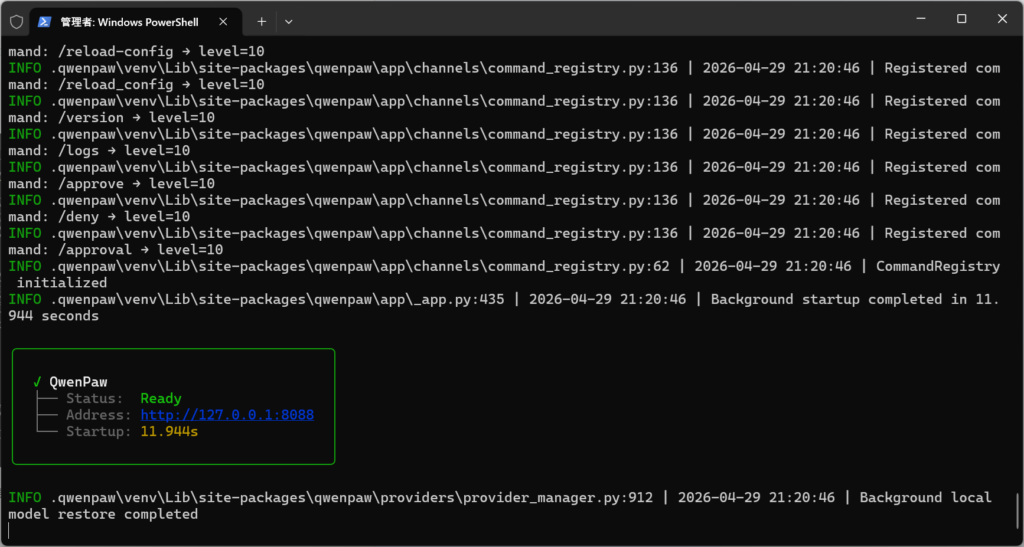Click the /approval level=10 line

click(116, 250)
